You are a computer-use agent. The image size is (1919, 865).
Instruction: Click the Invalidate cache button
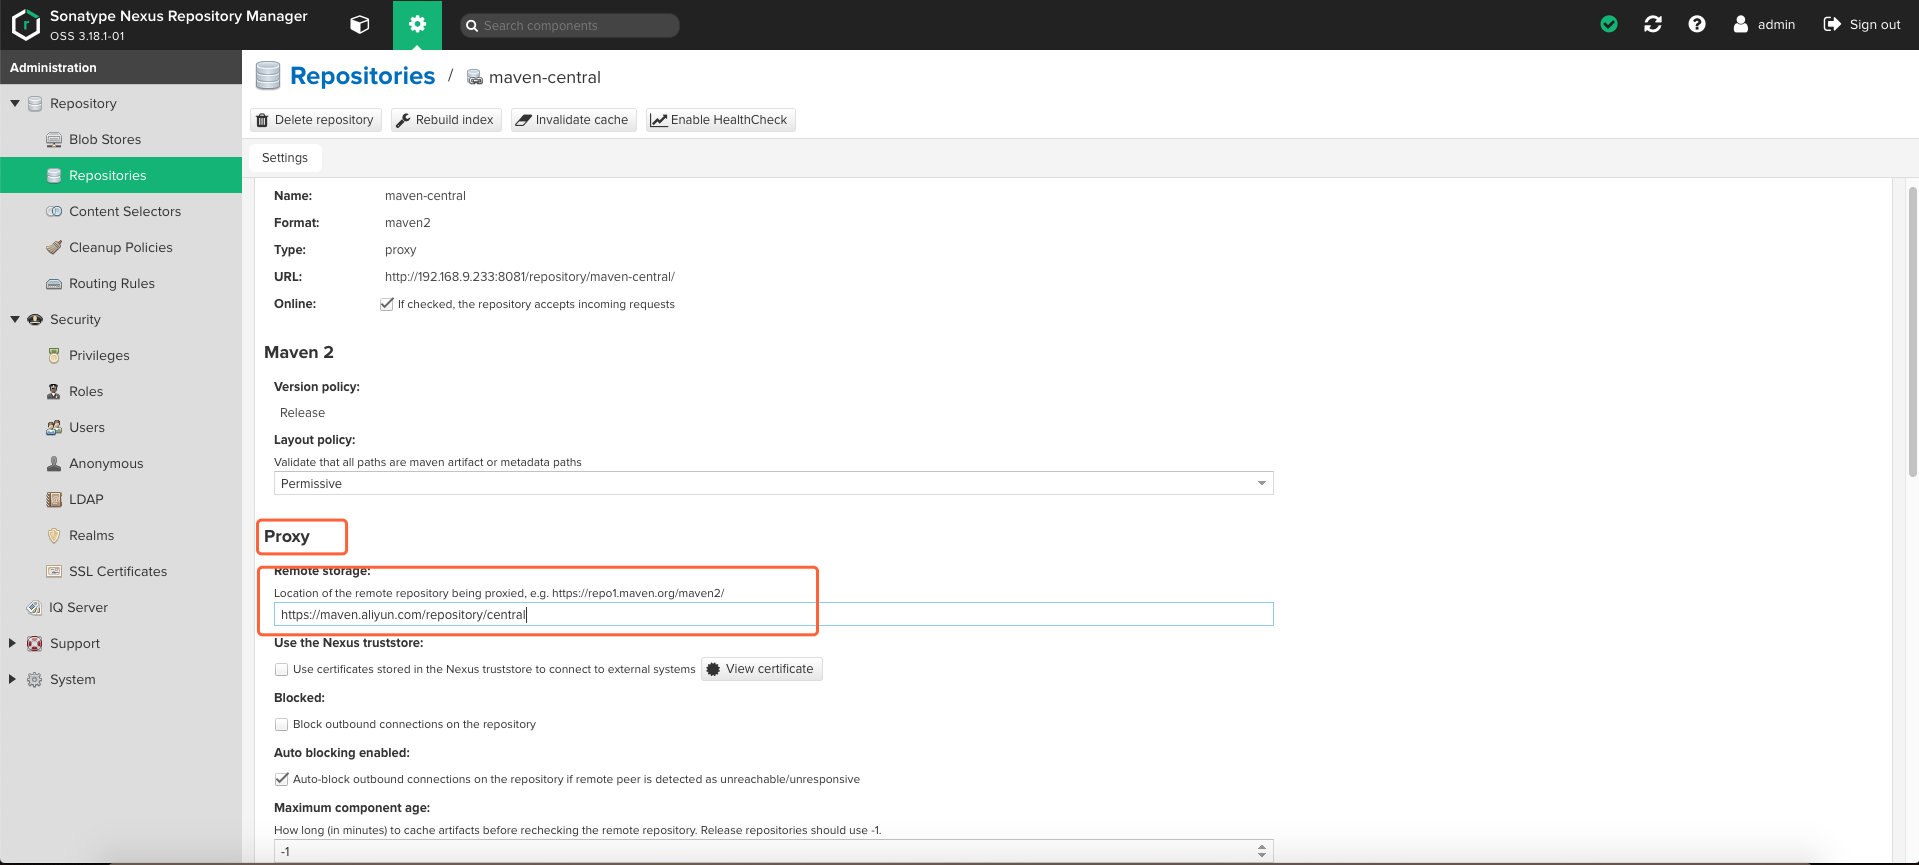point(573,120)
